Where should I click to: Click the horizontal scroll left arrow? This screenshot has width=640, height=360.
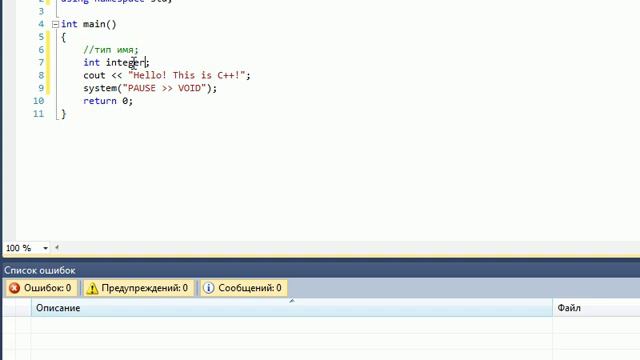pyautogui.click(x=57, y=247)
